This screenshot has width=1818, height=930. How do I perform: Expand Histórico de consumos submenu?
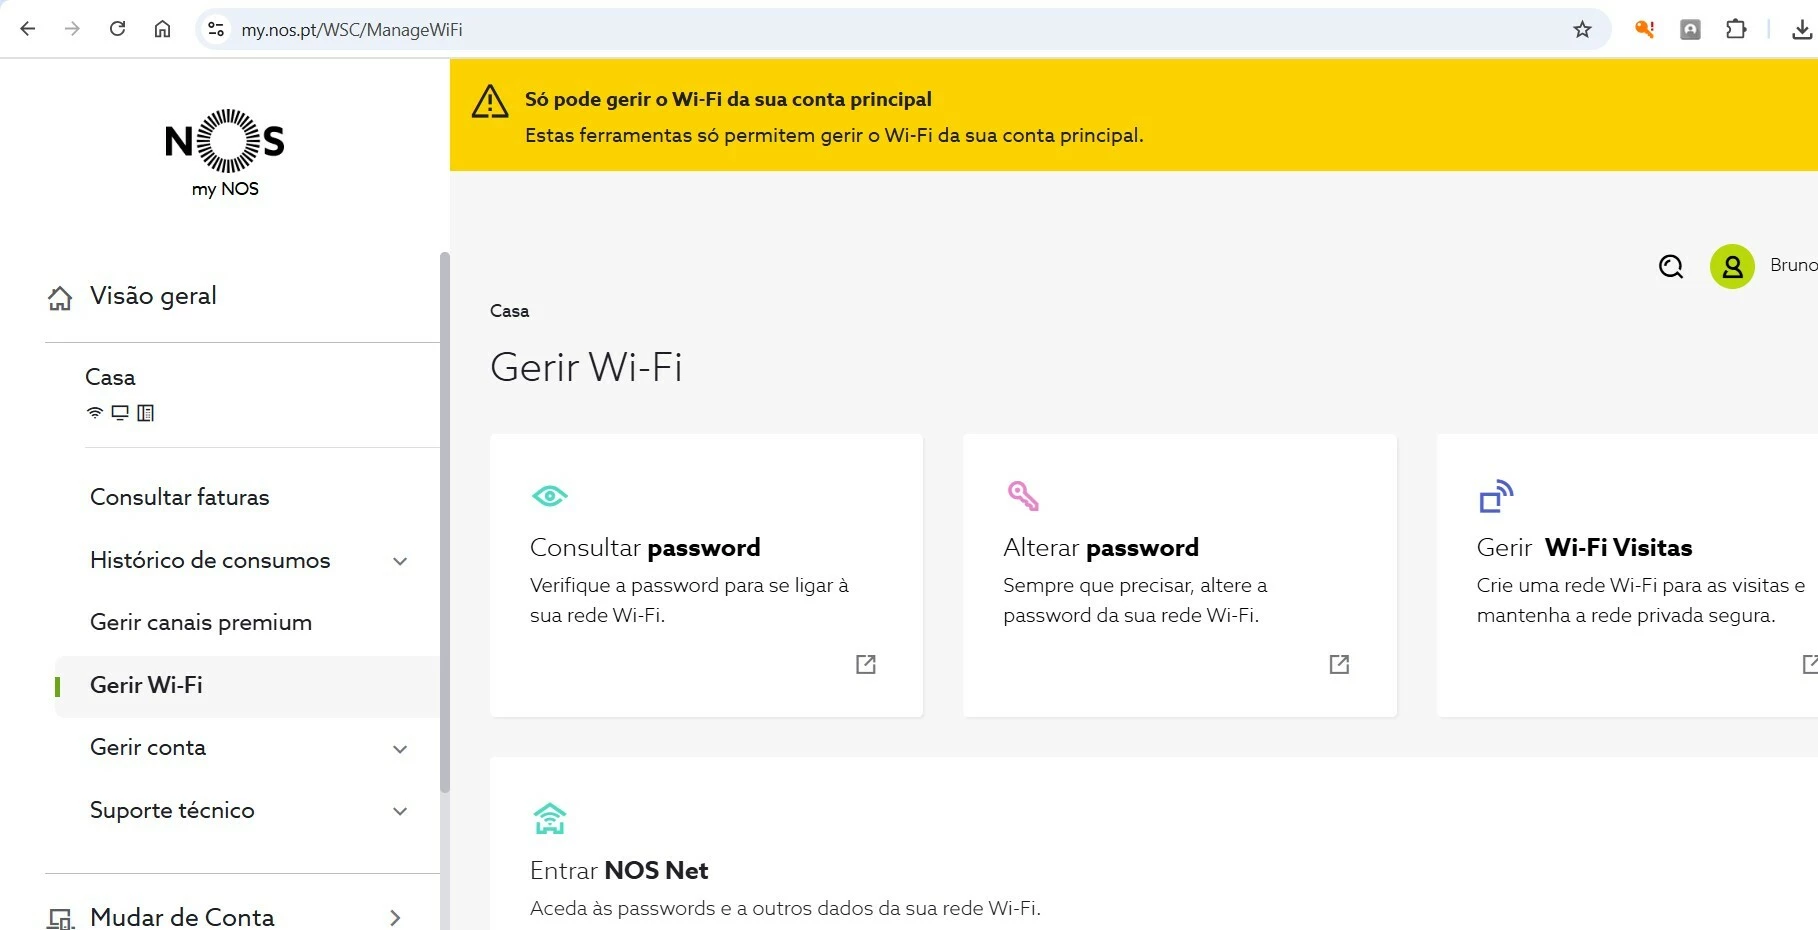coord(400,561)
